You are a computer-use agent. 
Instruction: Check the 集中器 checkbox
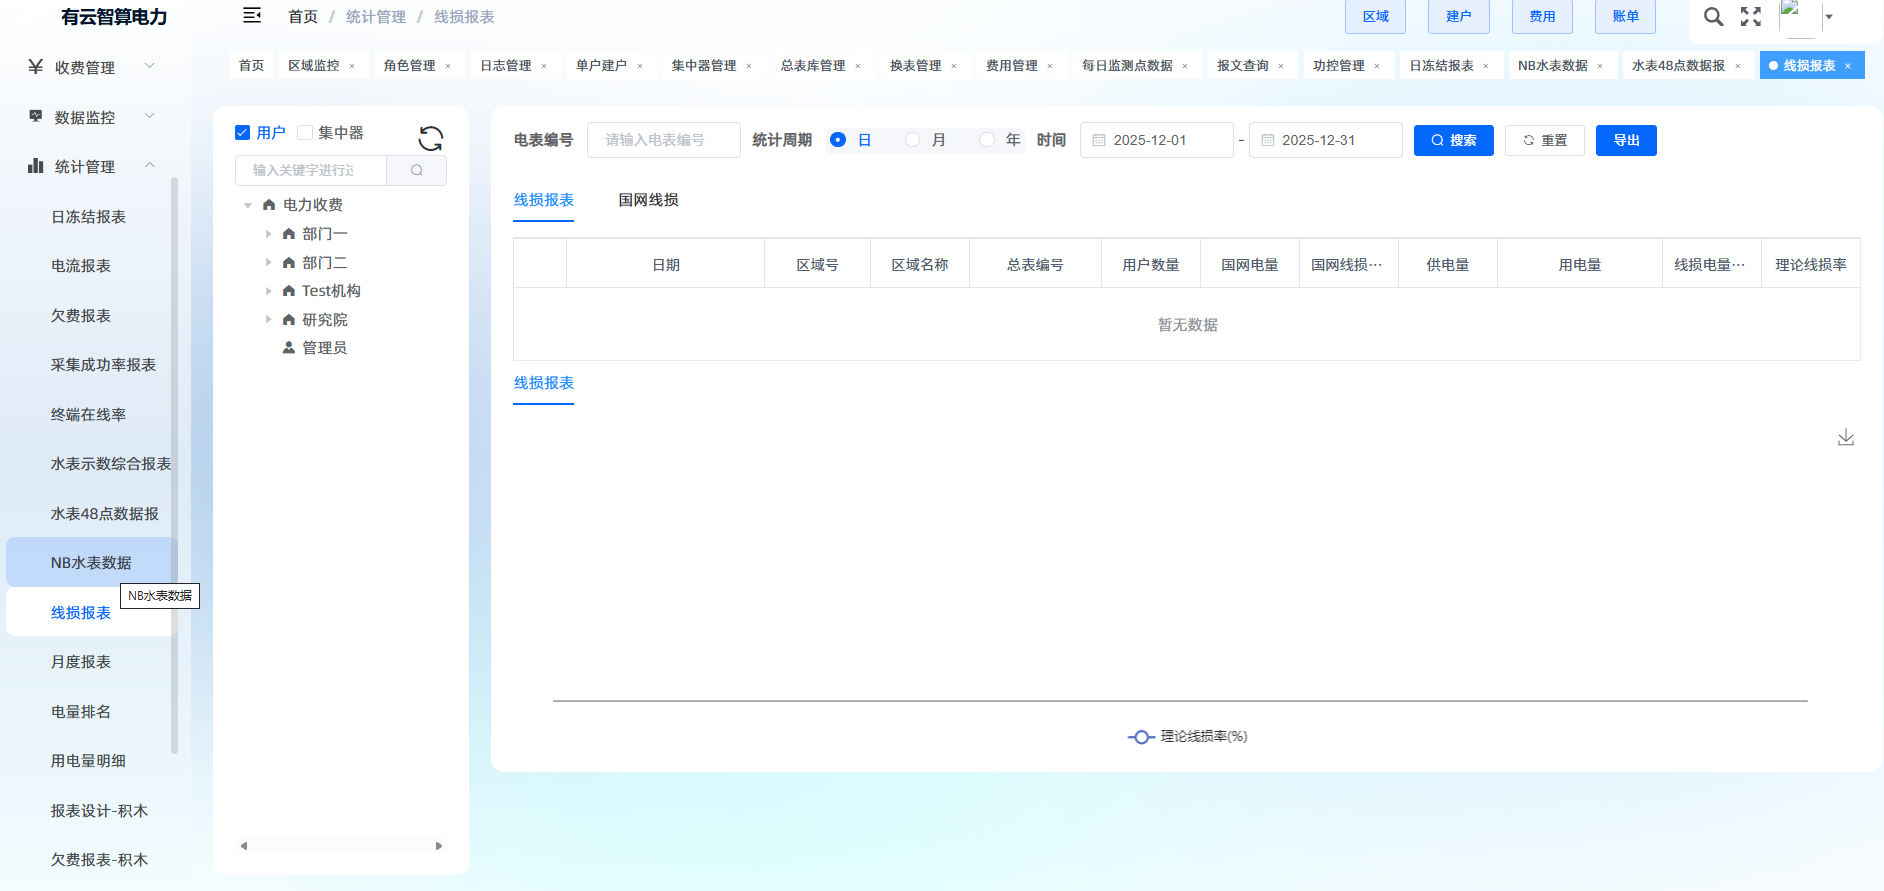305,133
